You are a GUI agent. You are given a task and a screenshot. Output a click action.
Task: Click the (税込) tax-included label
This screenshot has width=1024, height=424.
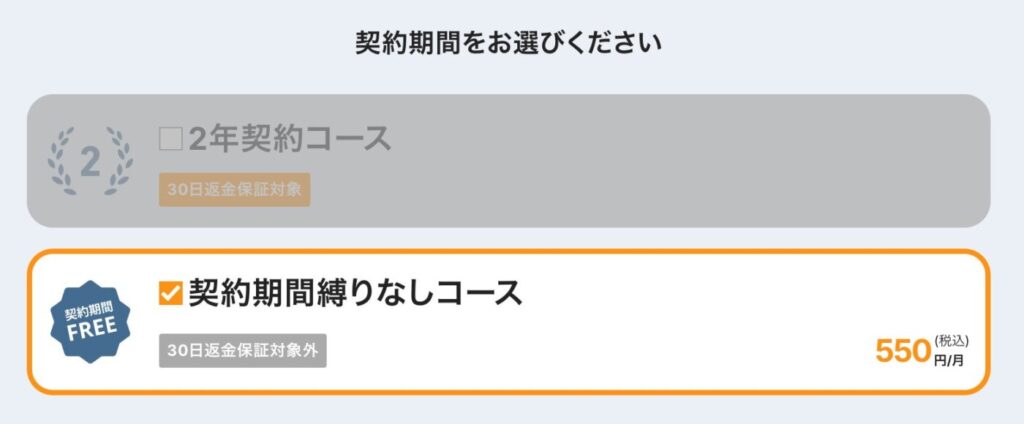click(x=951, y=340)
